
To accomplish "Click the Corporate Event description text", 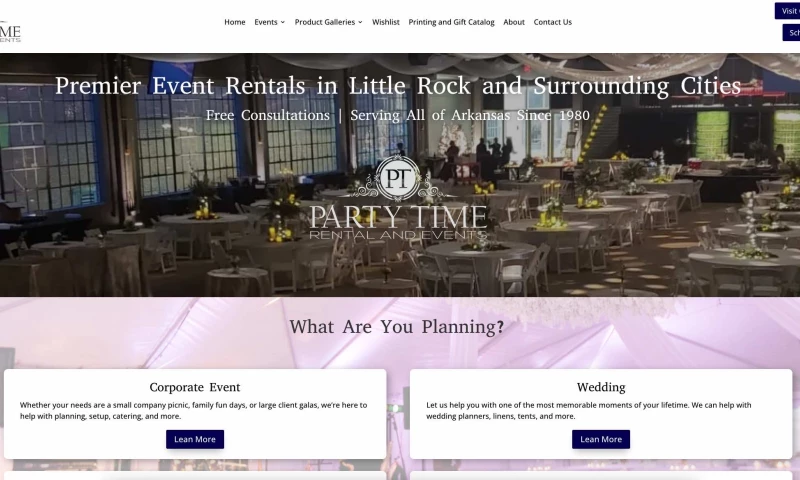I will 193,411.
